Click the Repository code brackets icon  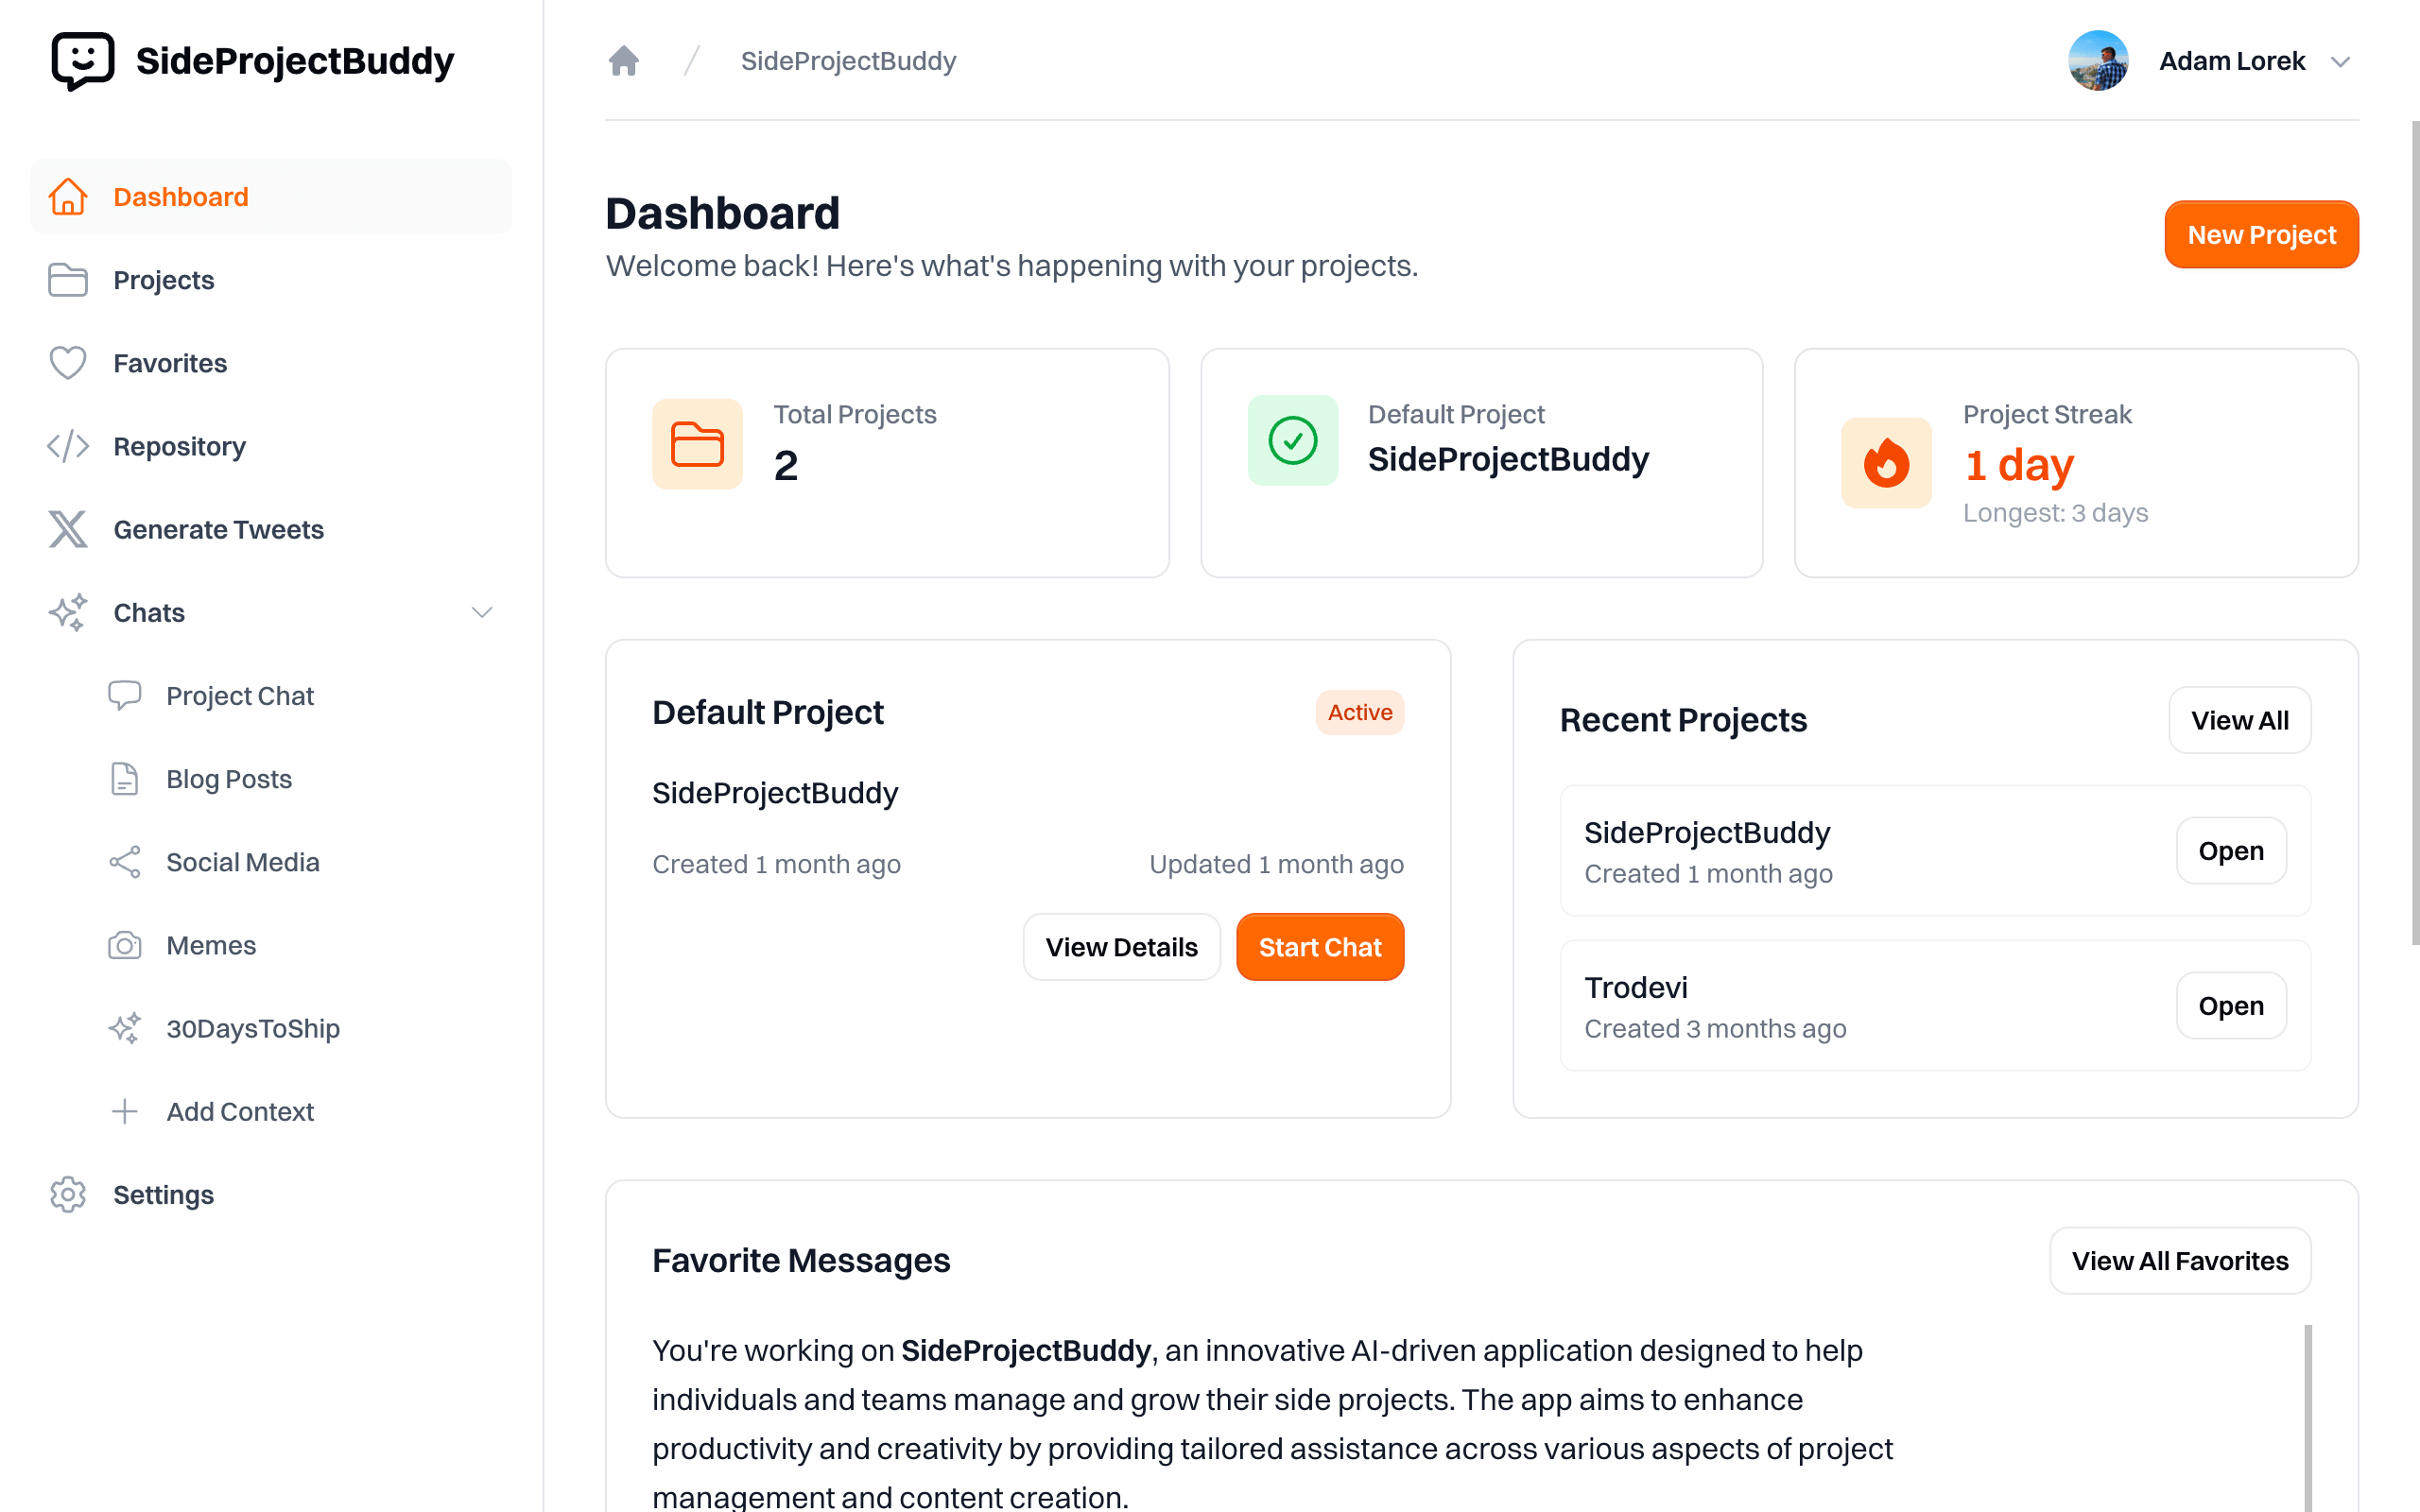(x=68, y=446)
